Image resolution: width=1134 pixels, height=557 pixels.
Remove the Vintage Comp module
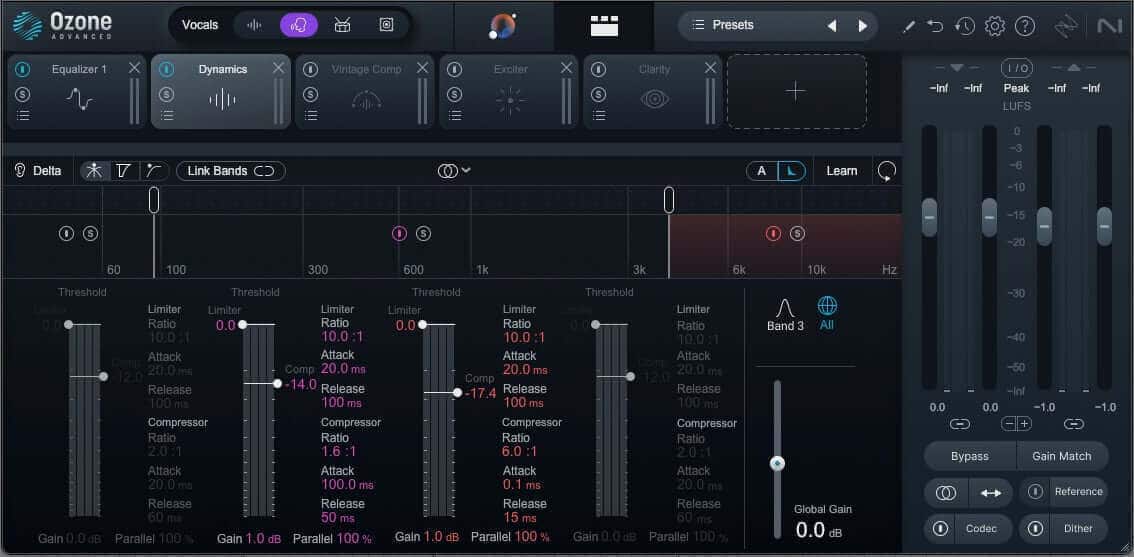[x=422, y=68]
